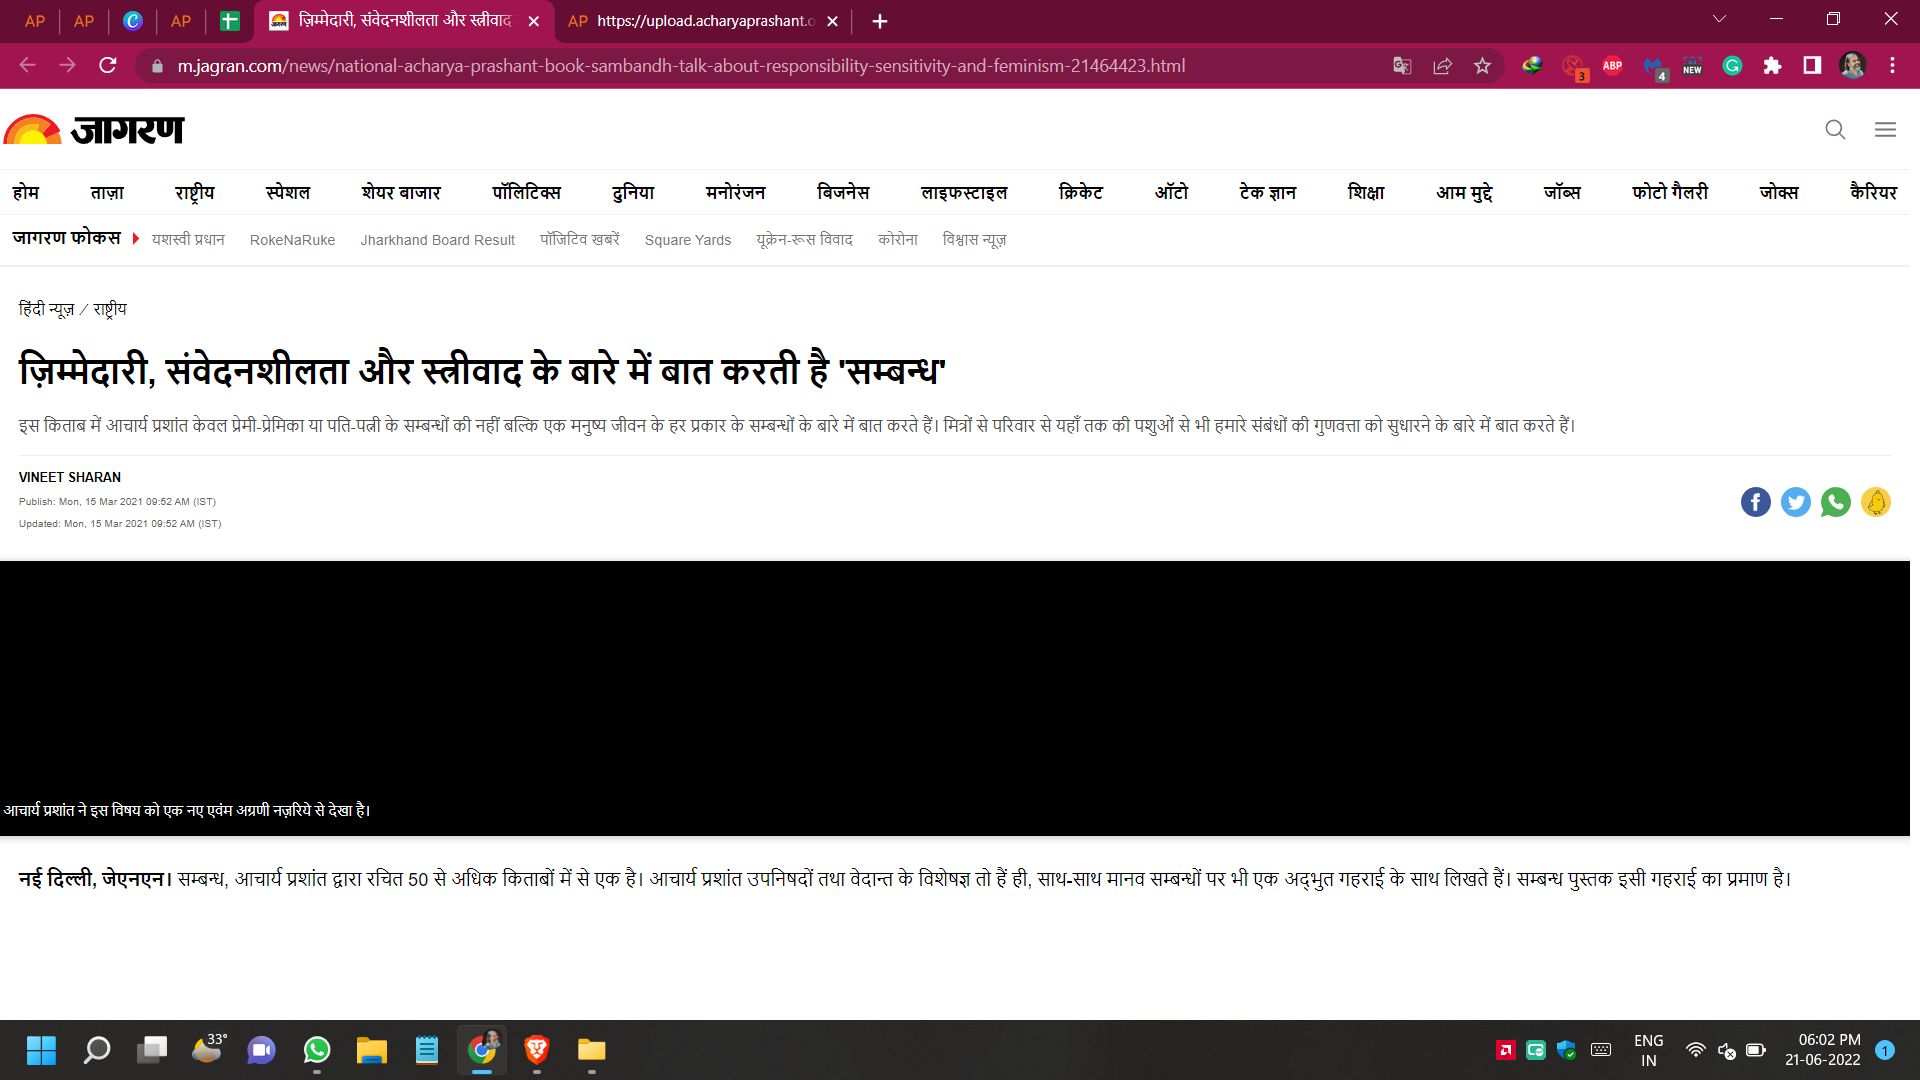Select the बिजनेस navigation item

pyautogui.click(x=842, y=192)
